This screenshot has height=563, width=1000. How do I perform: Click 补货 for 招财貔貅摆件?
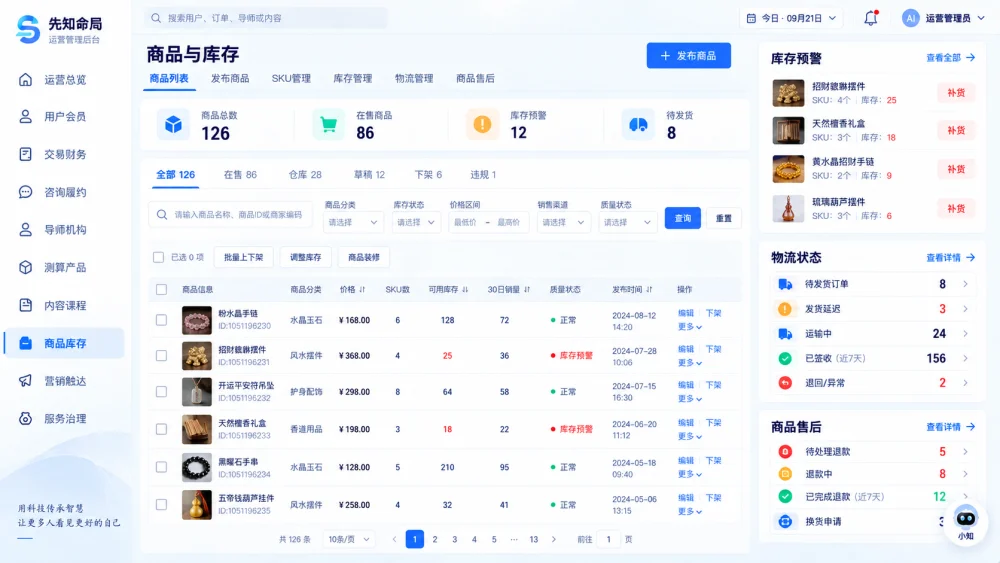pos(956,93)
